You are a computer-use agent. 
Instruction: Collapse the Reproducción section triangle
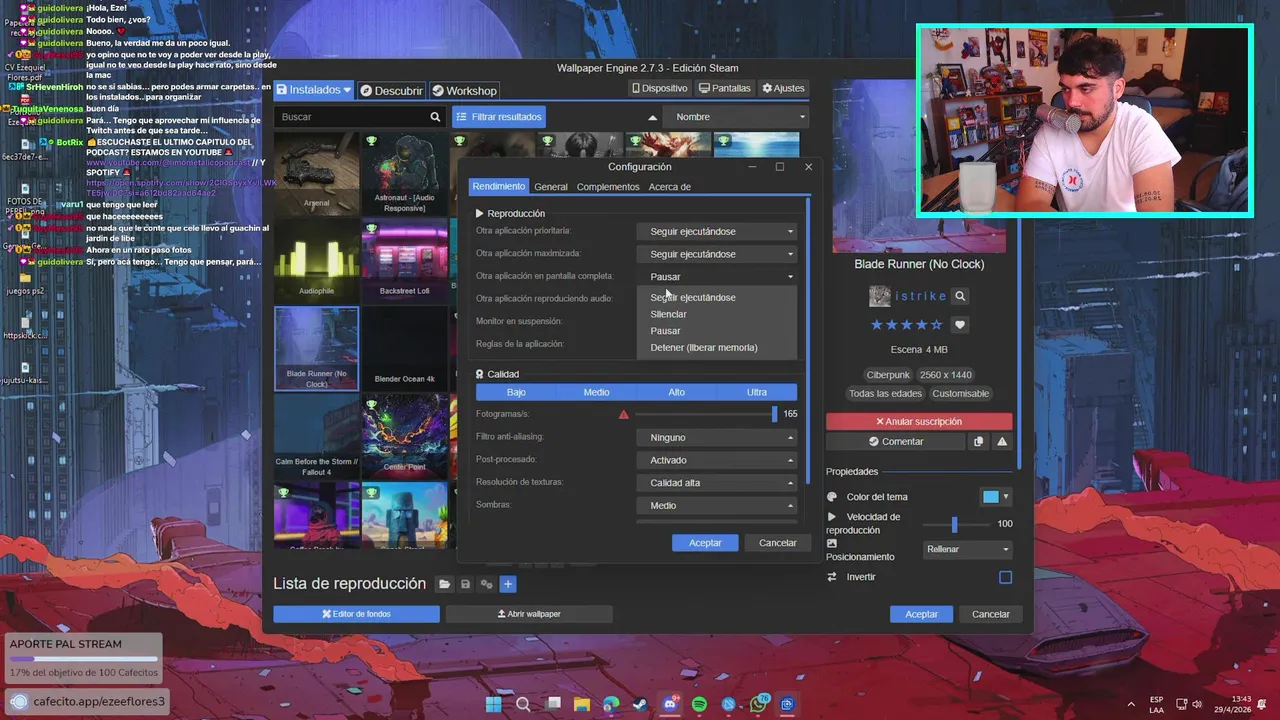tap(480, 213)
